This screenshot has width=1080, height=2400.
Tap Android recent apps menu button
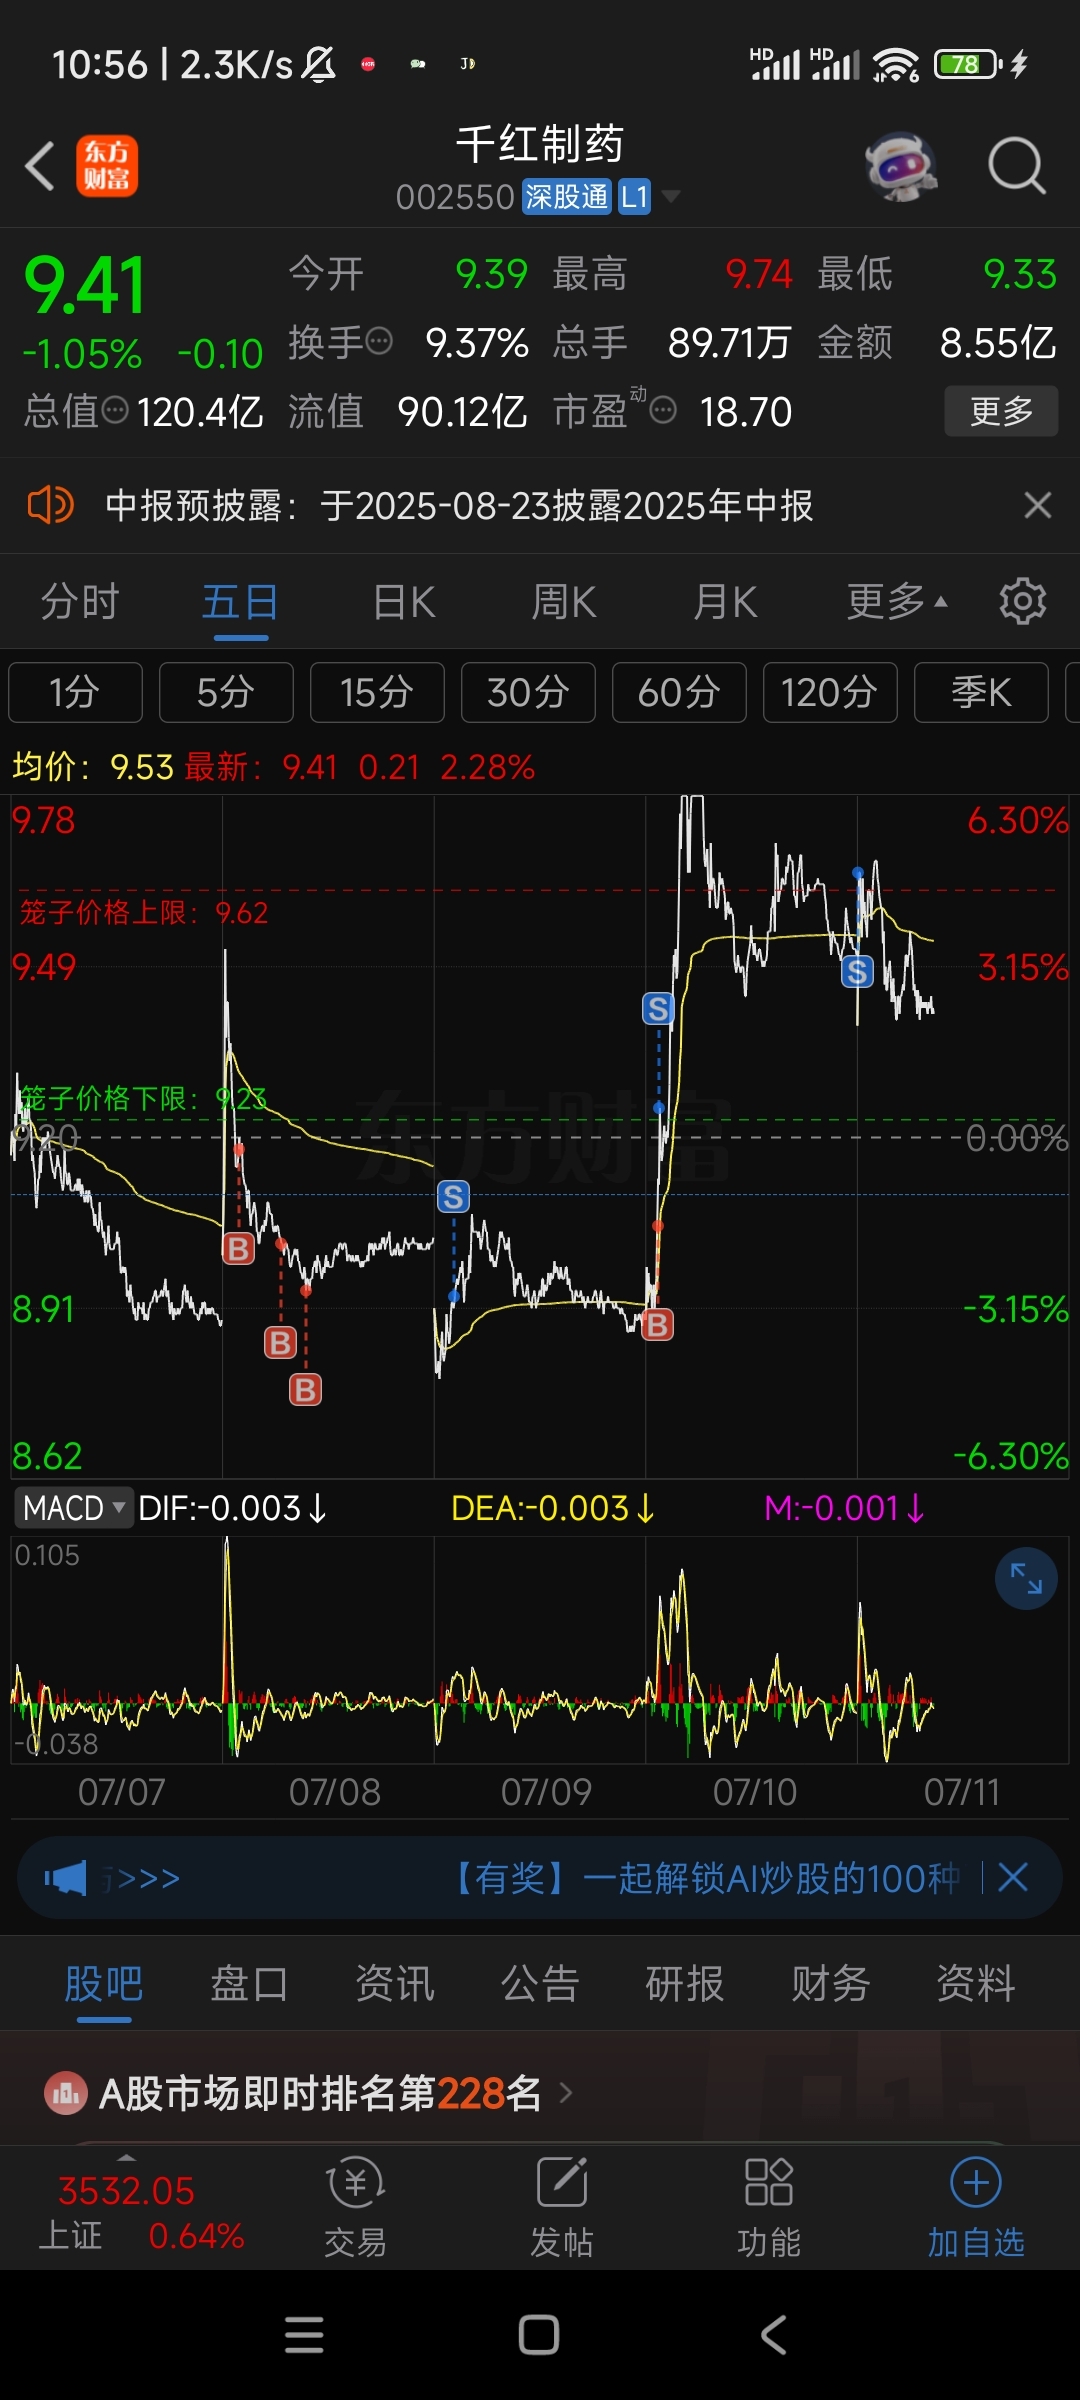pos(304,2335)
